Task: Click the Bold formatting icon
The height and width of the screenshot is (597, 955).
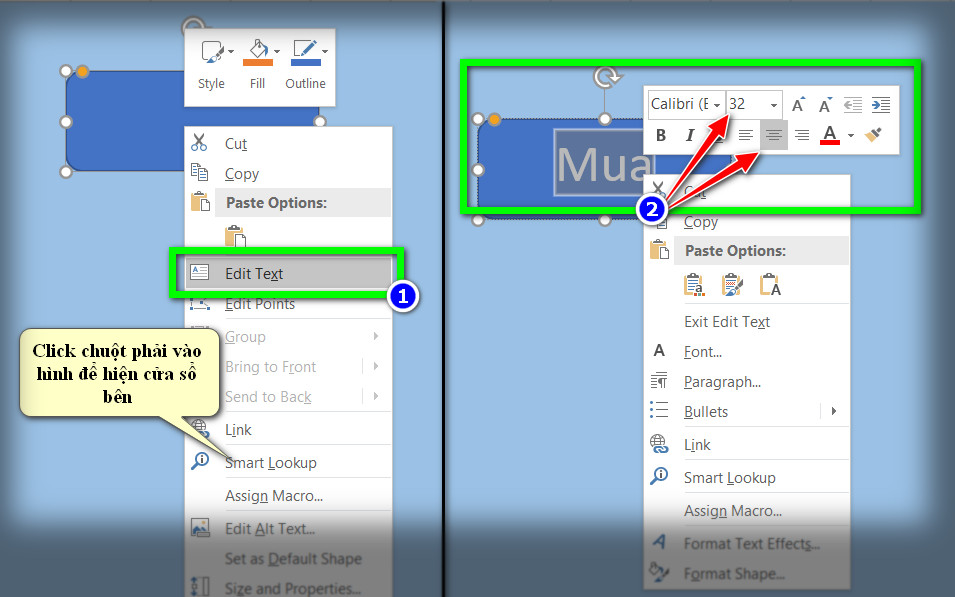Action: click(x=661, y=135)
